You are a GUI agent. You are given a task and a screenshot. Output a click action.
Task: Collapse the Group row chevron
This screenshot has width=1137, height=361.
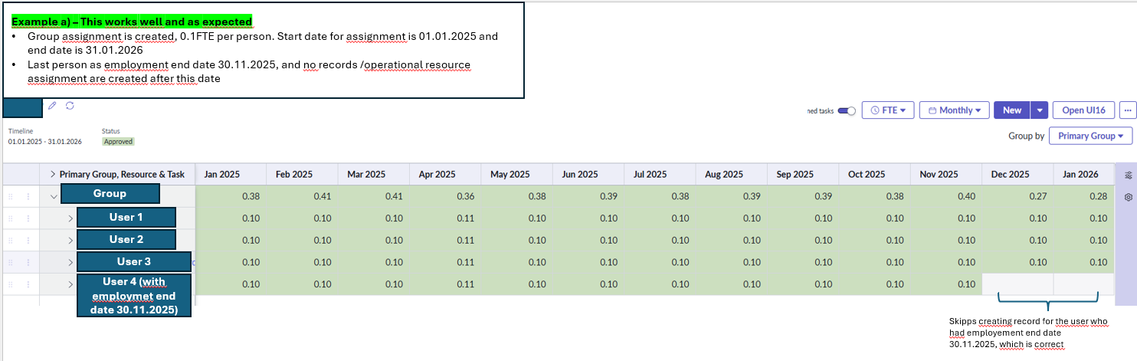53,196
